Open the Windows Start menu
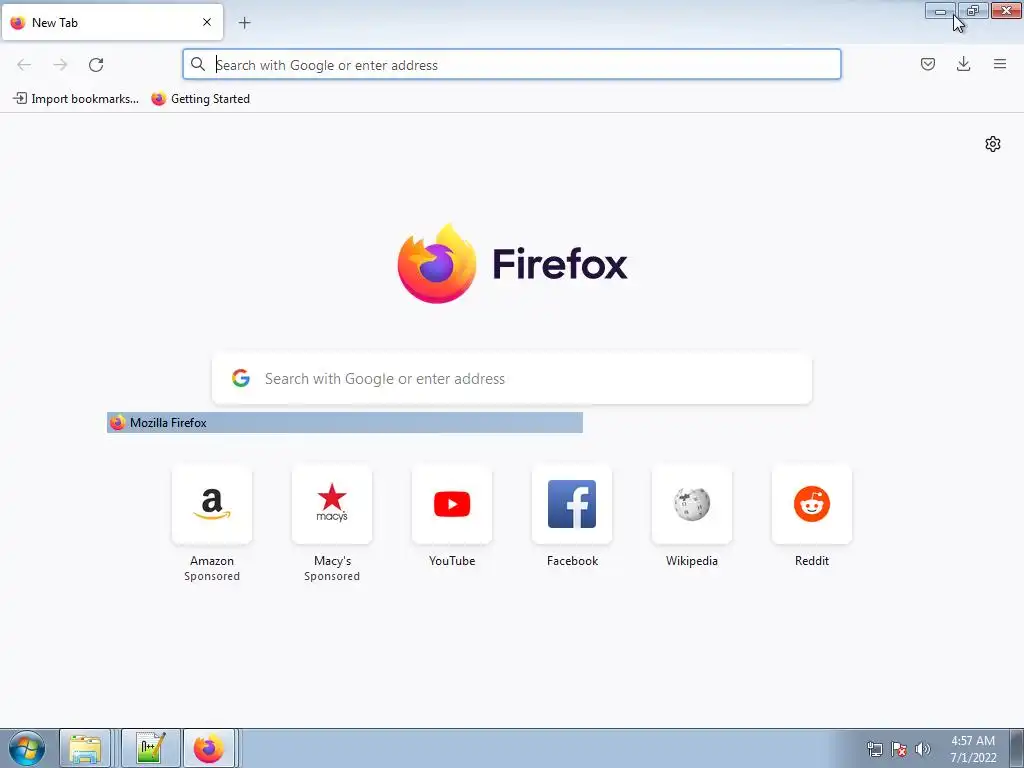The width and height of the screenshot is (1024, 768). 27,748
